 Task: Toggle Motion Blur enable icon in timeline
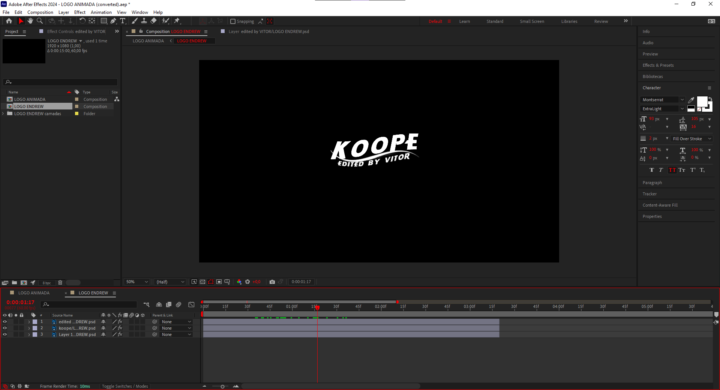(x=179, y=304)
